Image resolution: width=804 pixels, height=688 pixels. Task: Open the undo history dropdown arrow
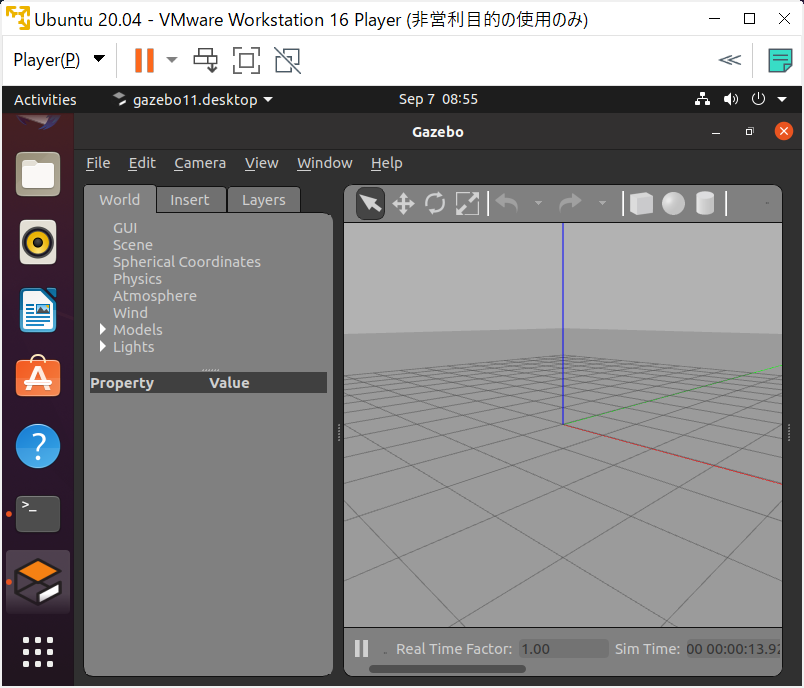pyautogui.click(x=538, y=204)
